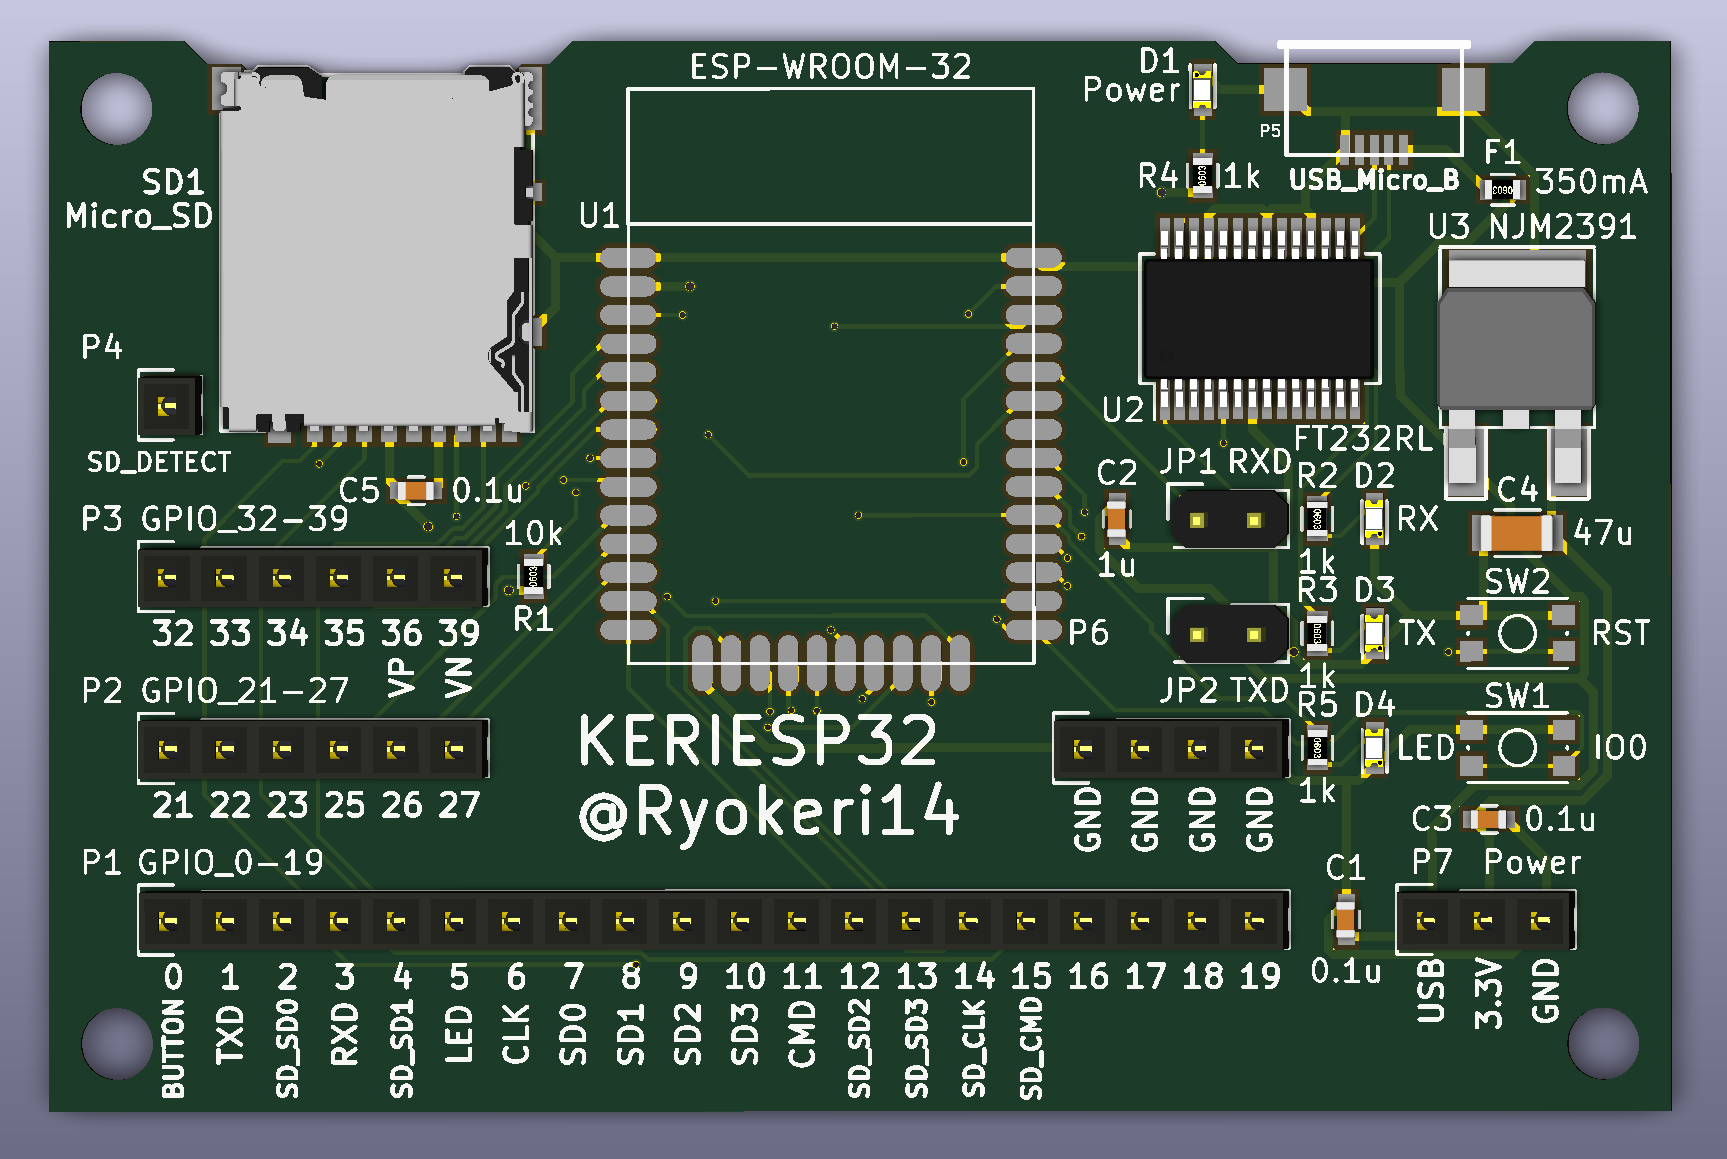1727x1159 pixels.
Task: Click the Micro SD card slot SD1
Action: point(375,252)
